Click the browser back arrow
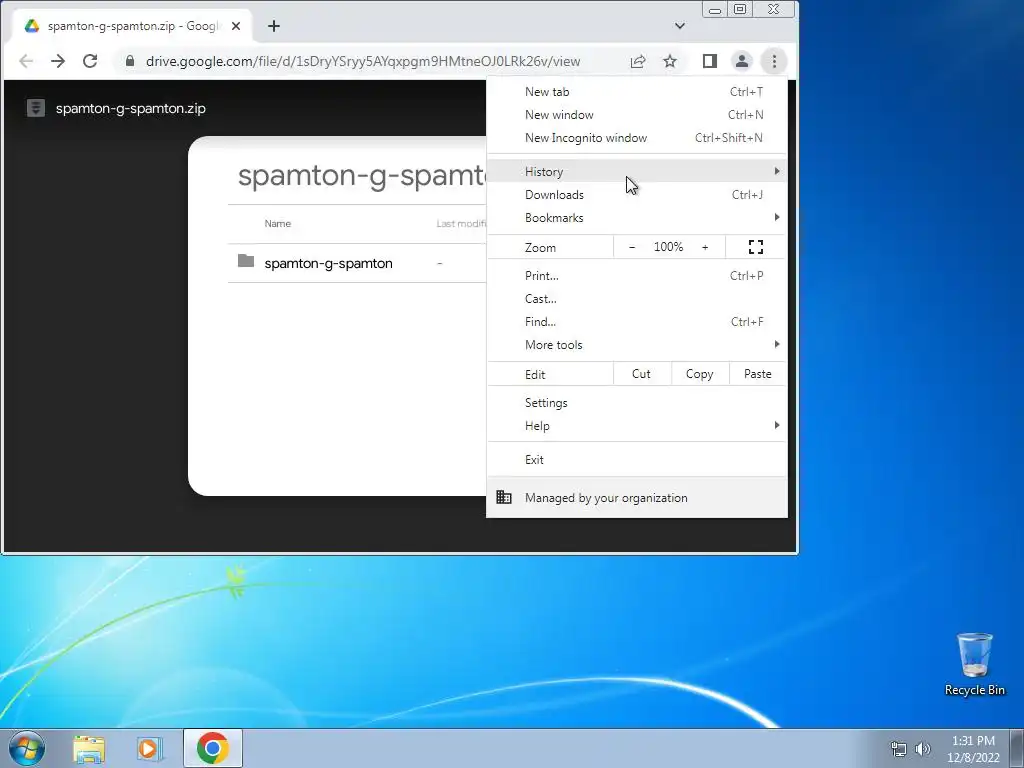Viewport: 1024px width, 768px height. (x=26, y=61)
